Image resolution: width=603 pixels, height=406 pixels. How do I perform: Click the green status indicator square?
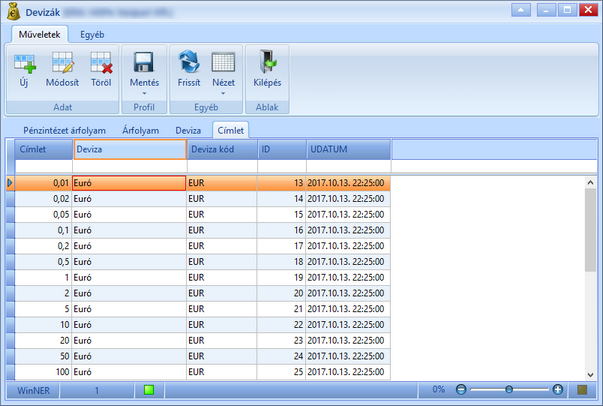[149, 390]
